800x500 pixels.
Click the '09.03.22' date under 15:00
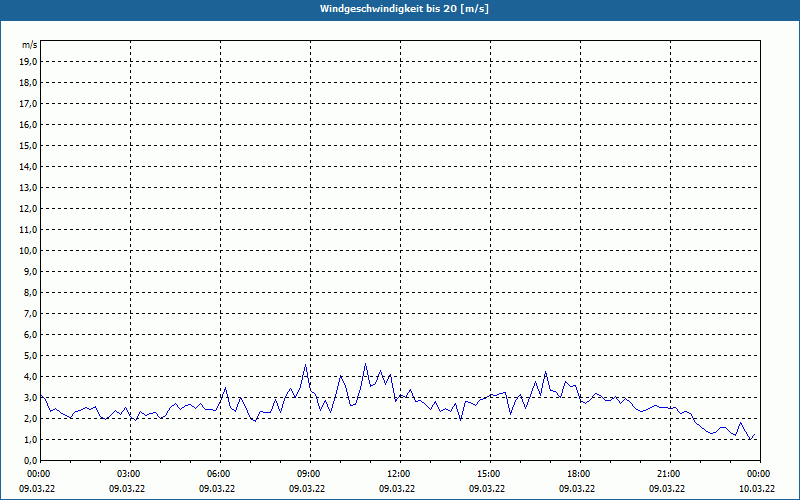pyautogui.click(x=487, y=489)
